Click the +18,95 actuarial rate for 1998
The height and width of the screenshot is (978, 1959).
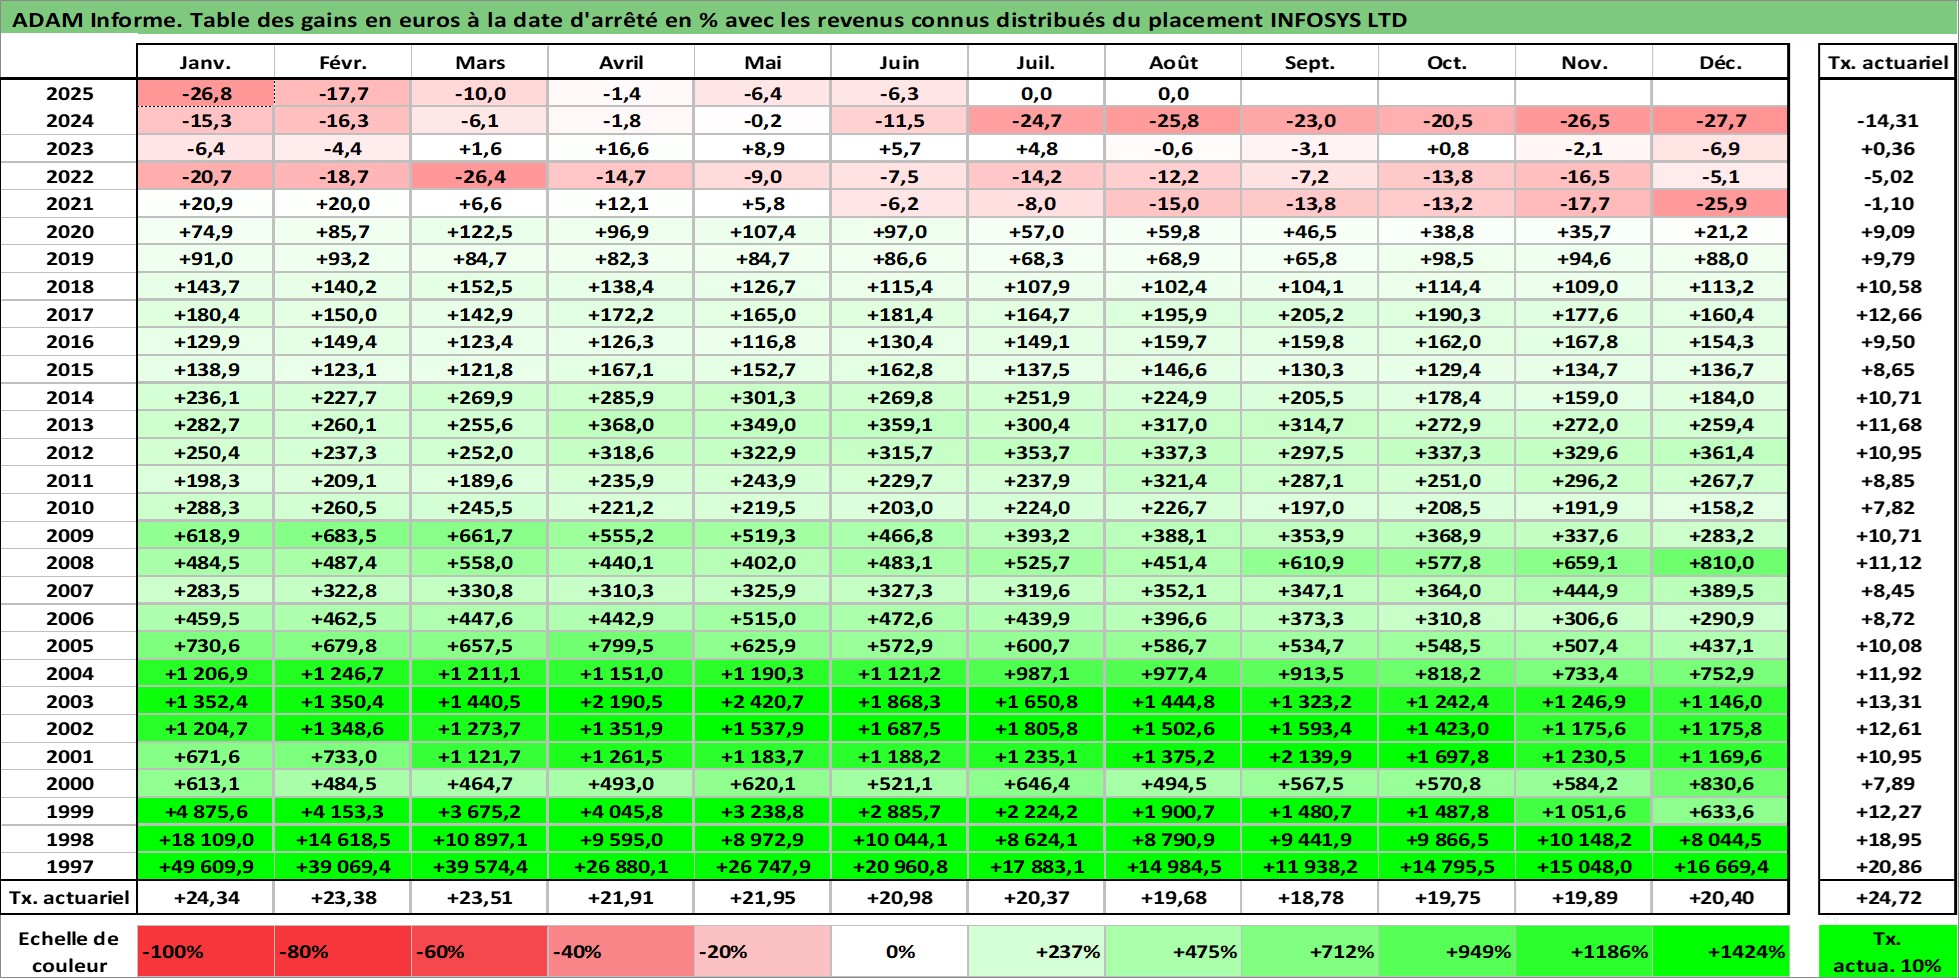[x=1887, y=839]
